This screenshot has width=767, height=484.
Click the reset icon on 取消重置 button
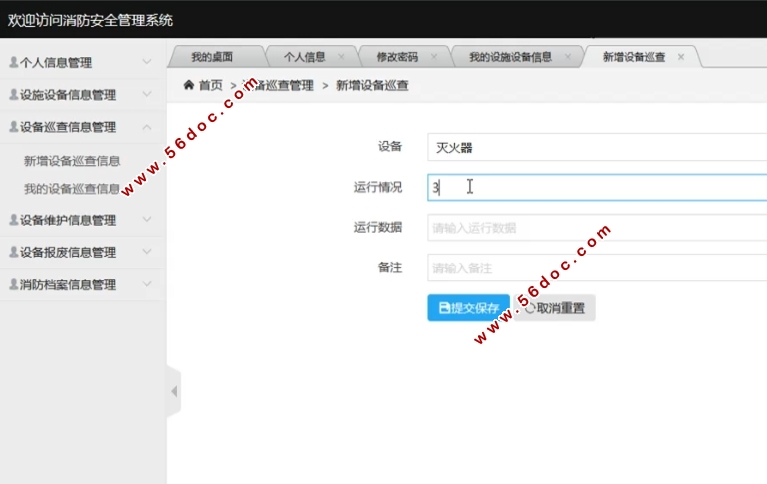[530, 308]
